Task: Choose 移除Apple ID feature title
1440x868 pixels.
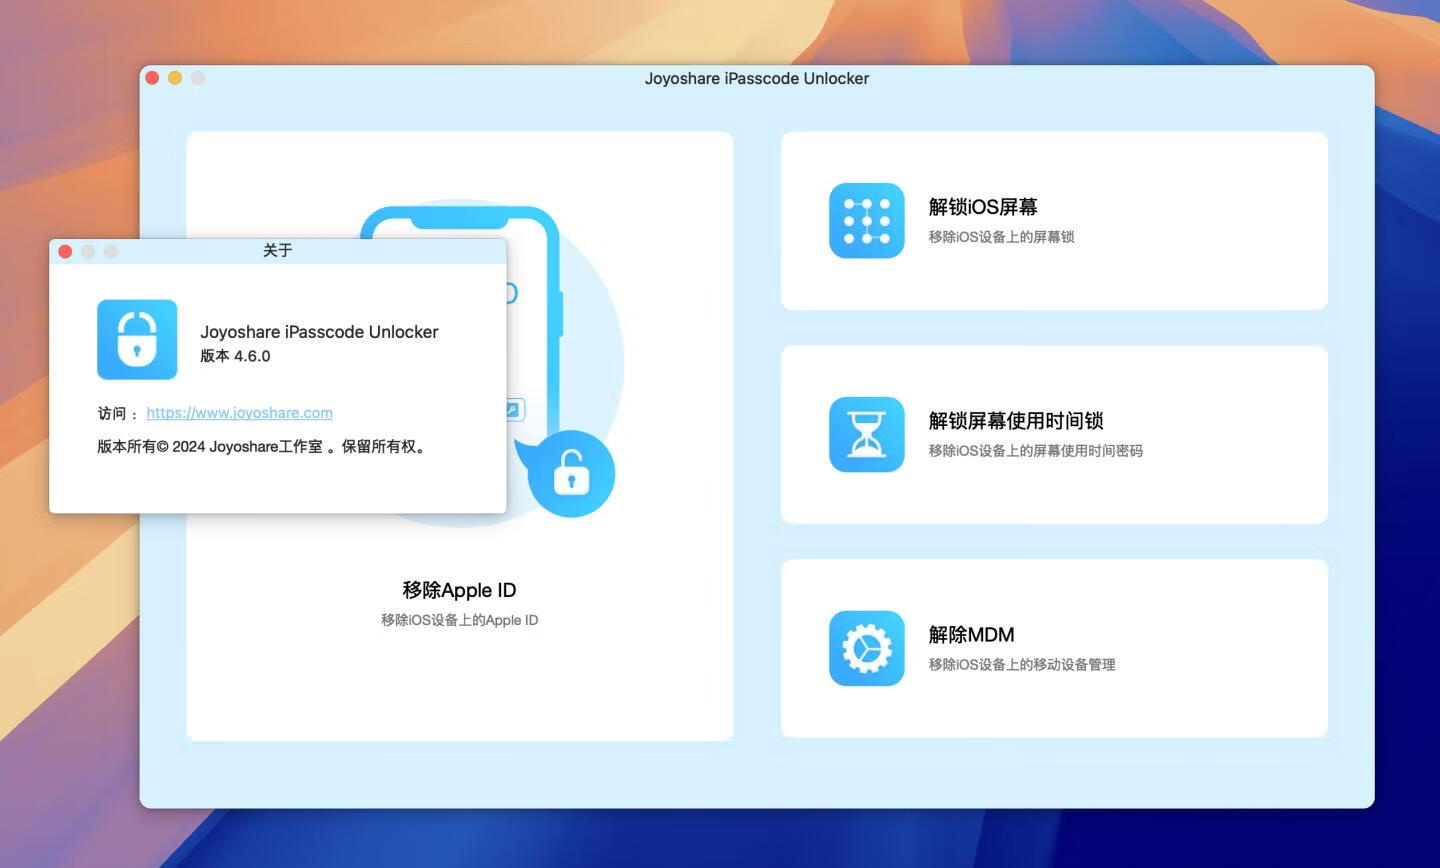Action: [x=459, y=590]
